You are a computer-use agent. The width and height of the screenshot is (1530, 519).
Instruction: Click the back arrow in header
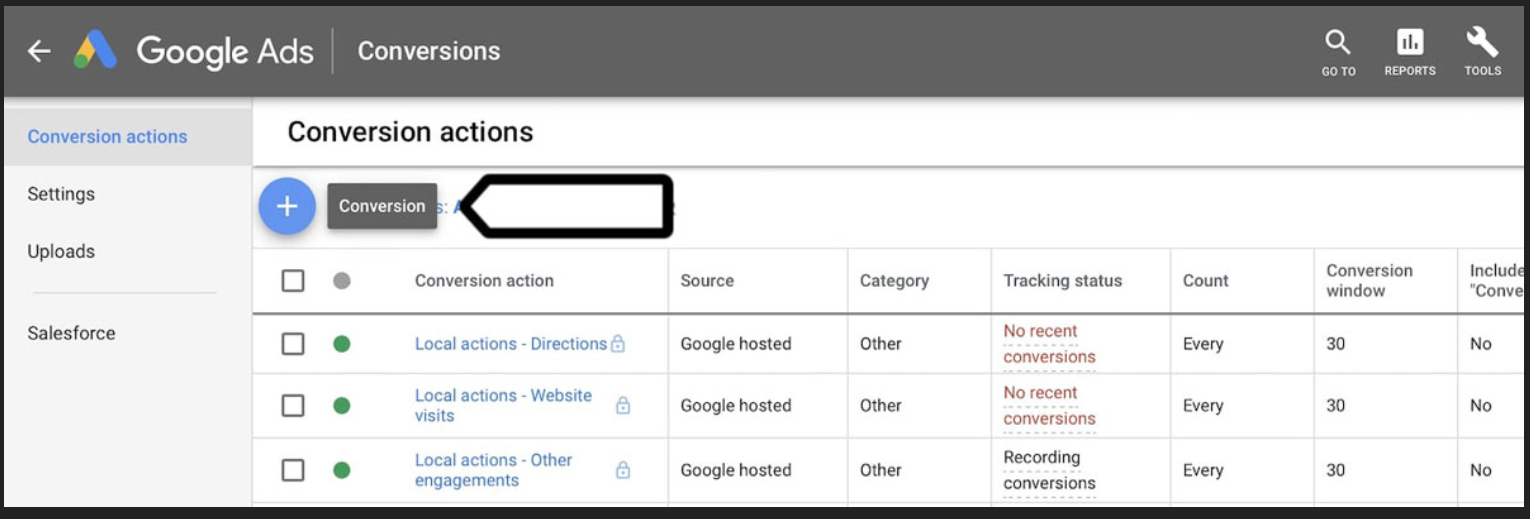(x=39, y=51)
